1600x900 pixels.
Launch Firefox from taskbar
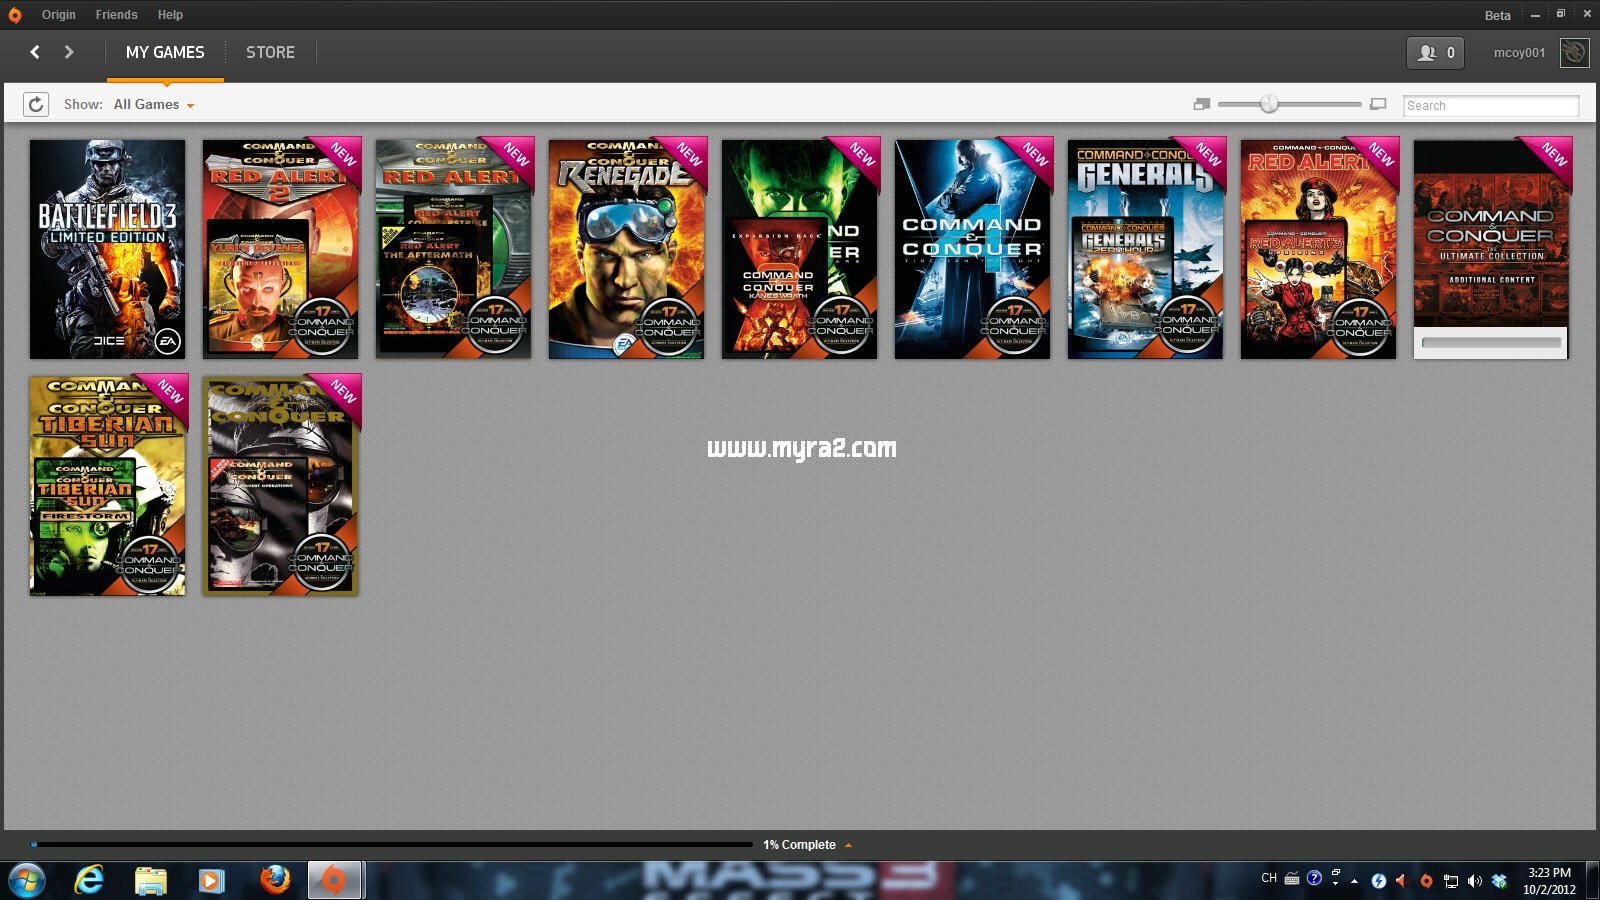274,881
